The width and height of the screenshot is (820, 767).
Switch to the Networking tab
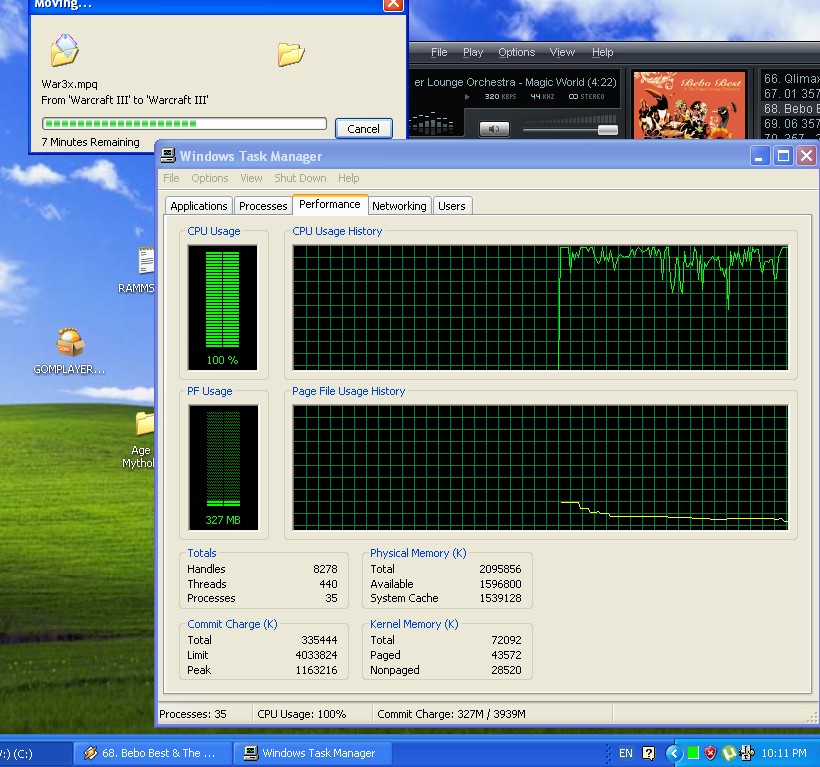click(400, 206)
